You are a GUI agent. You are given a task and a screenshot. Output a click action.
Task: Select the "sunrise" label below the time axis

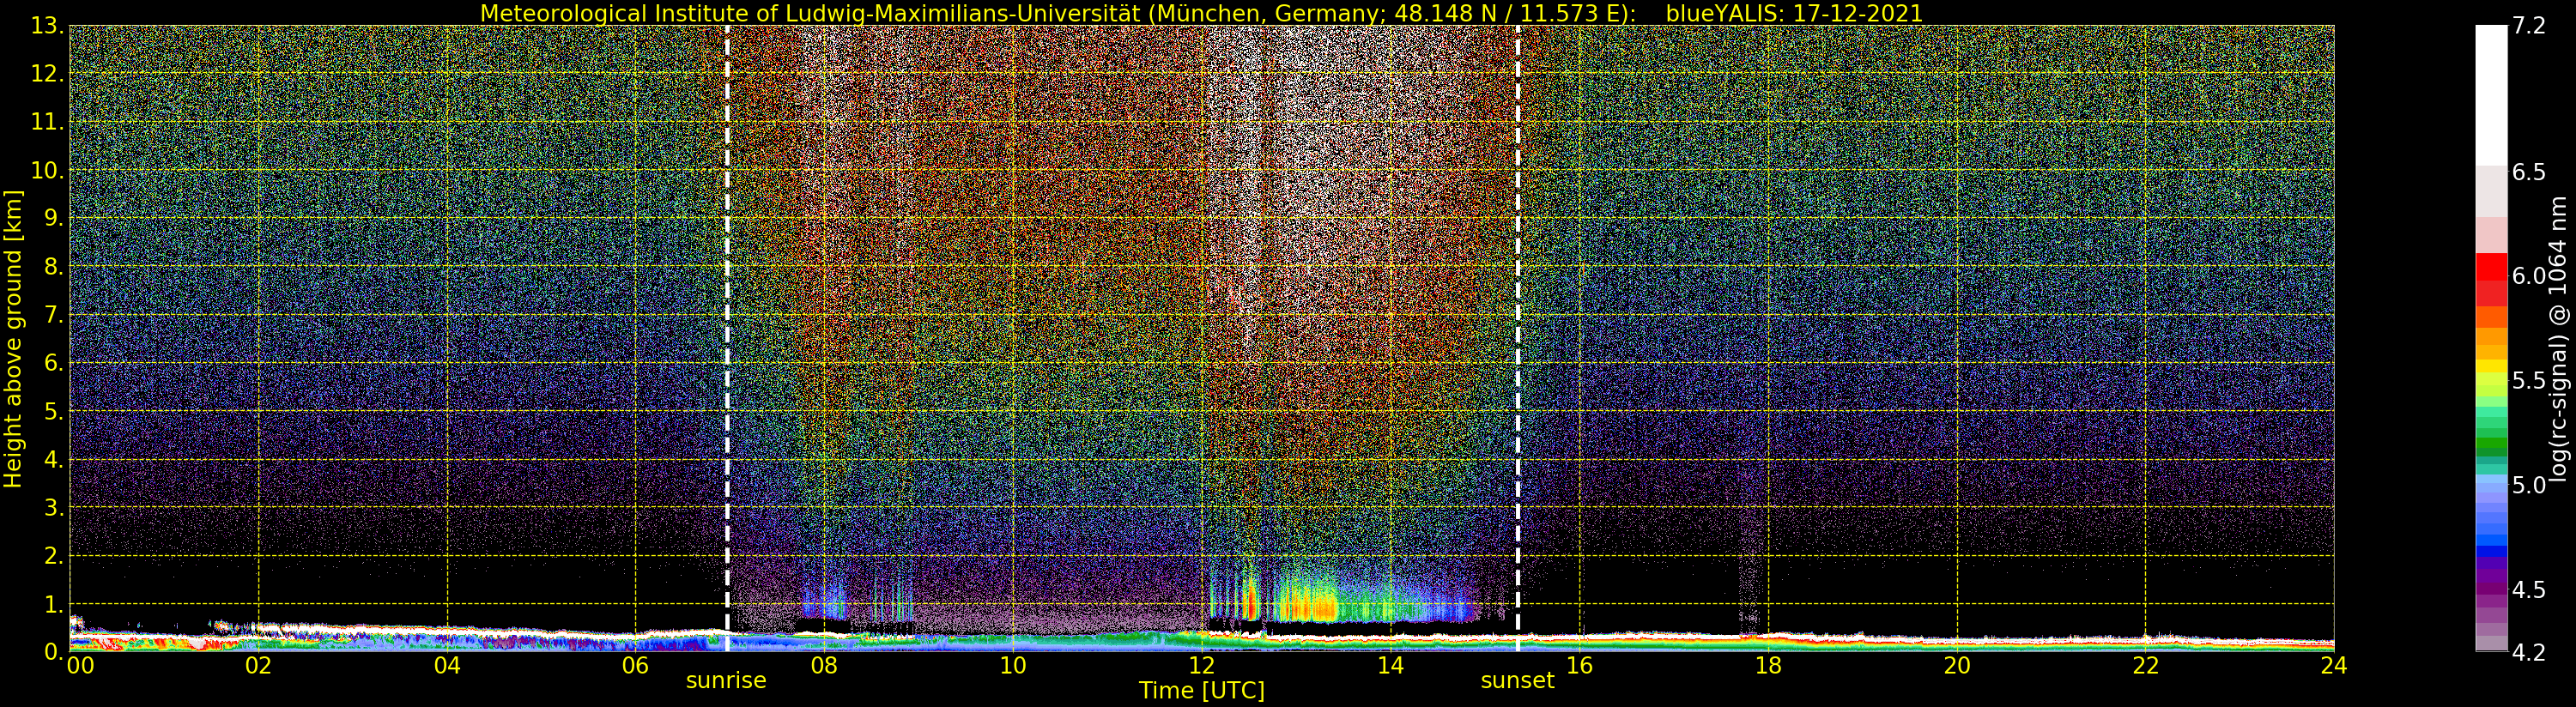[726, 681]
